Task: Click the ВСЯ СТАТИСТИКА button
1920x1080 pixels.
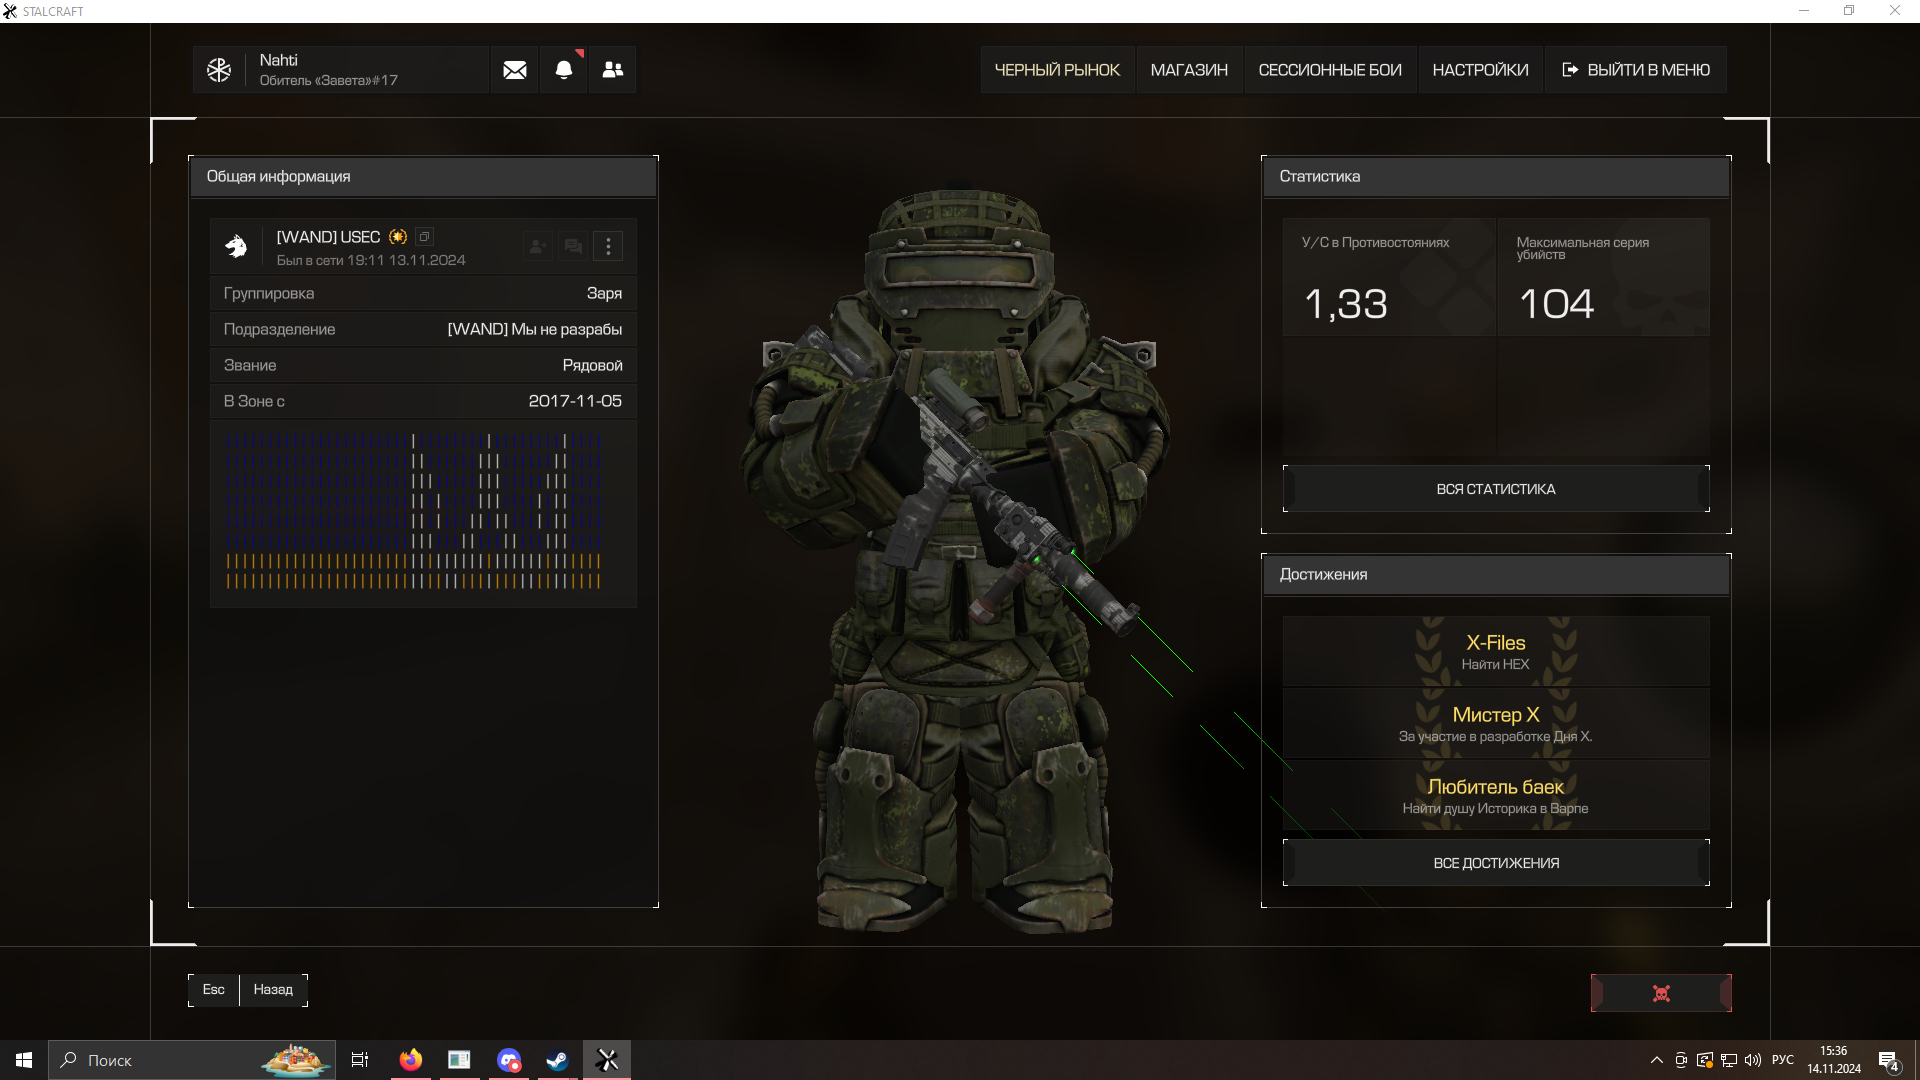Action: coord(1496,489)
